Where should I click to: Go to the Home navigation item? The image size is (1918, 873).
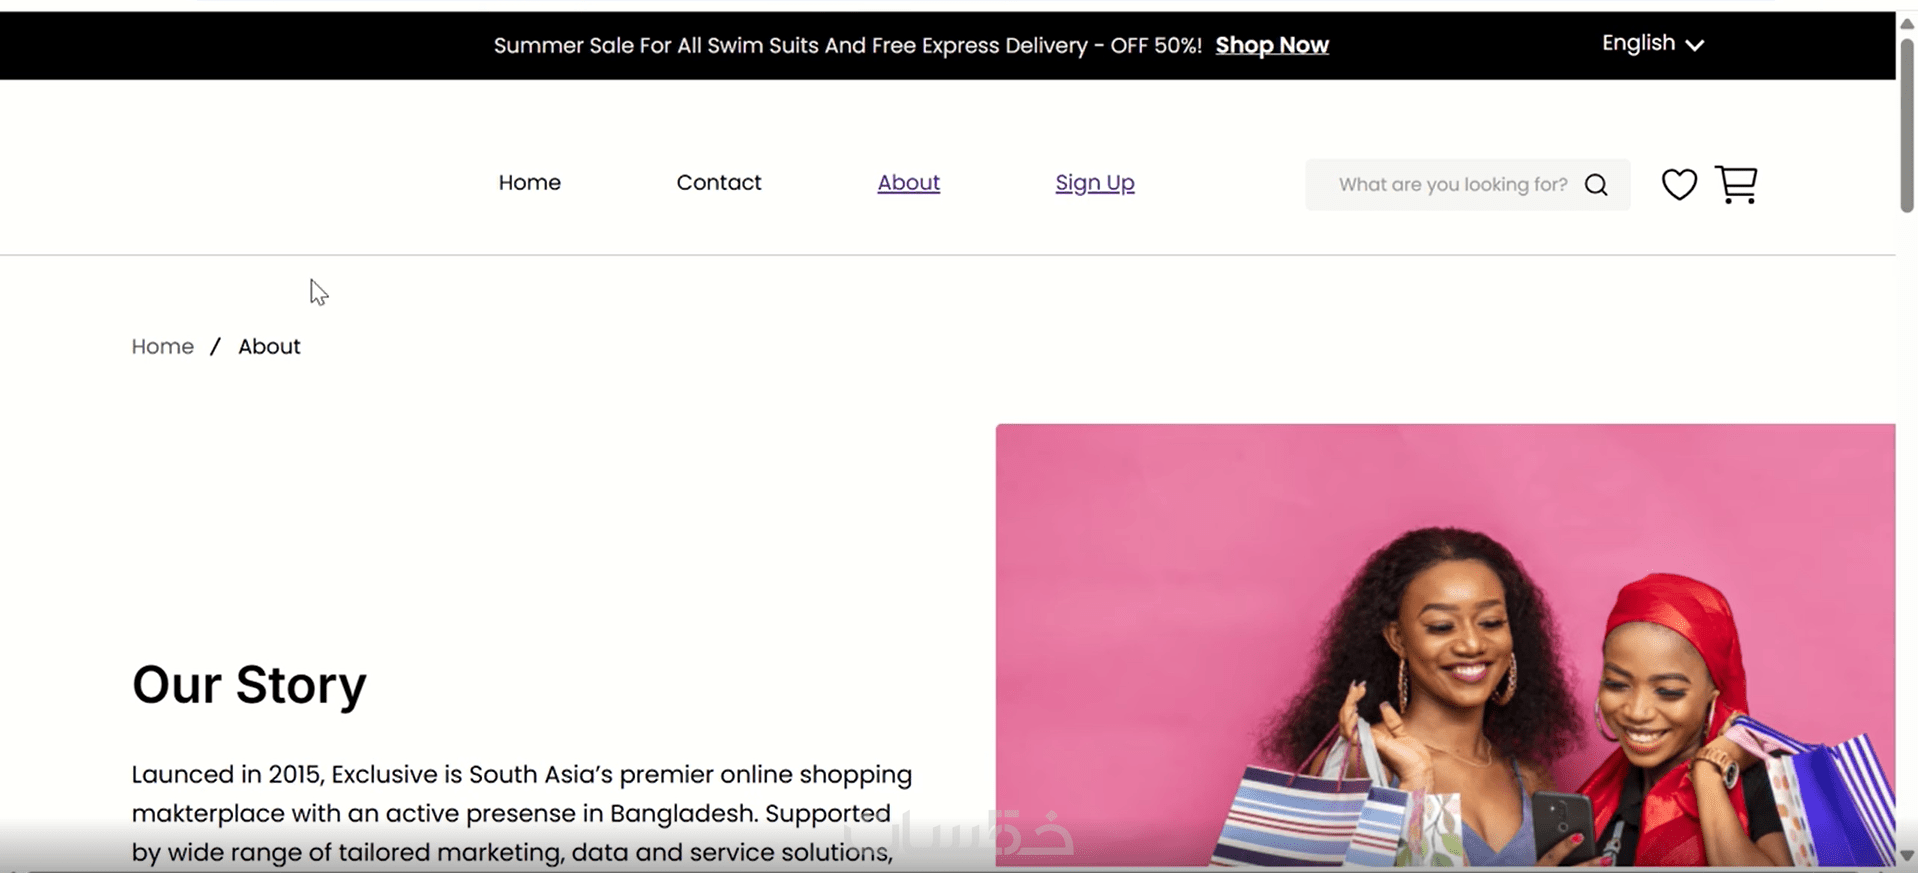click(529, 183)
